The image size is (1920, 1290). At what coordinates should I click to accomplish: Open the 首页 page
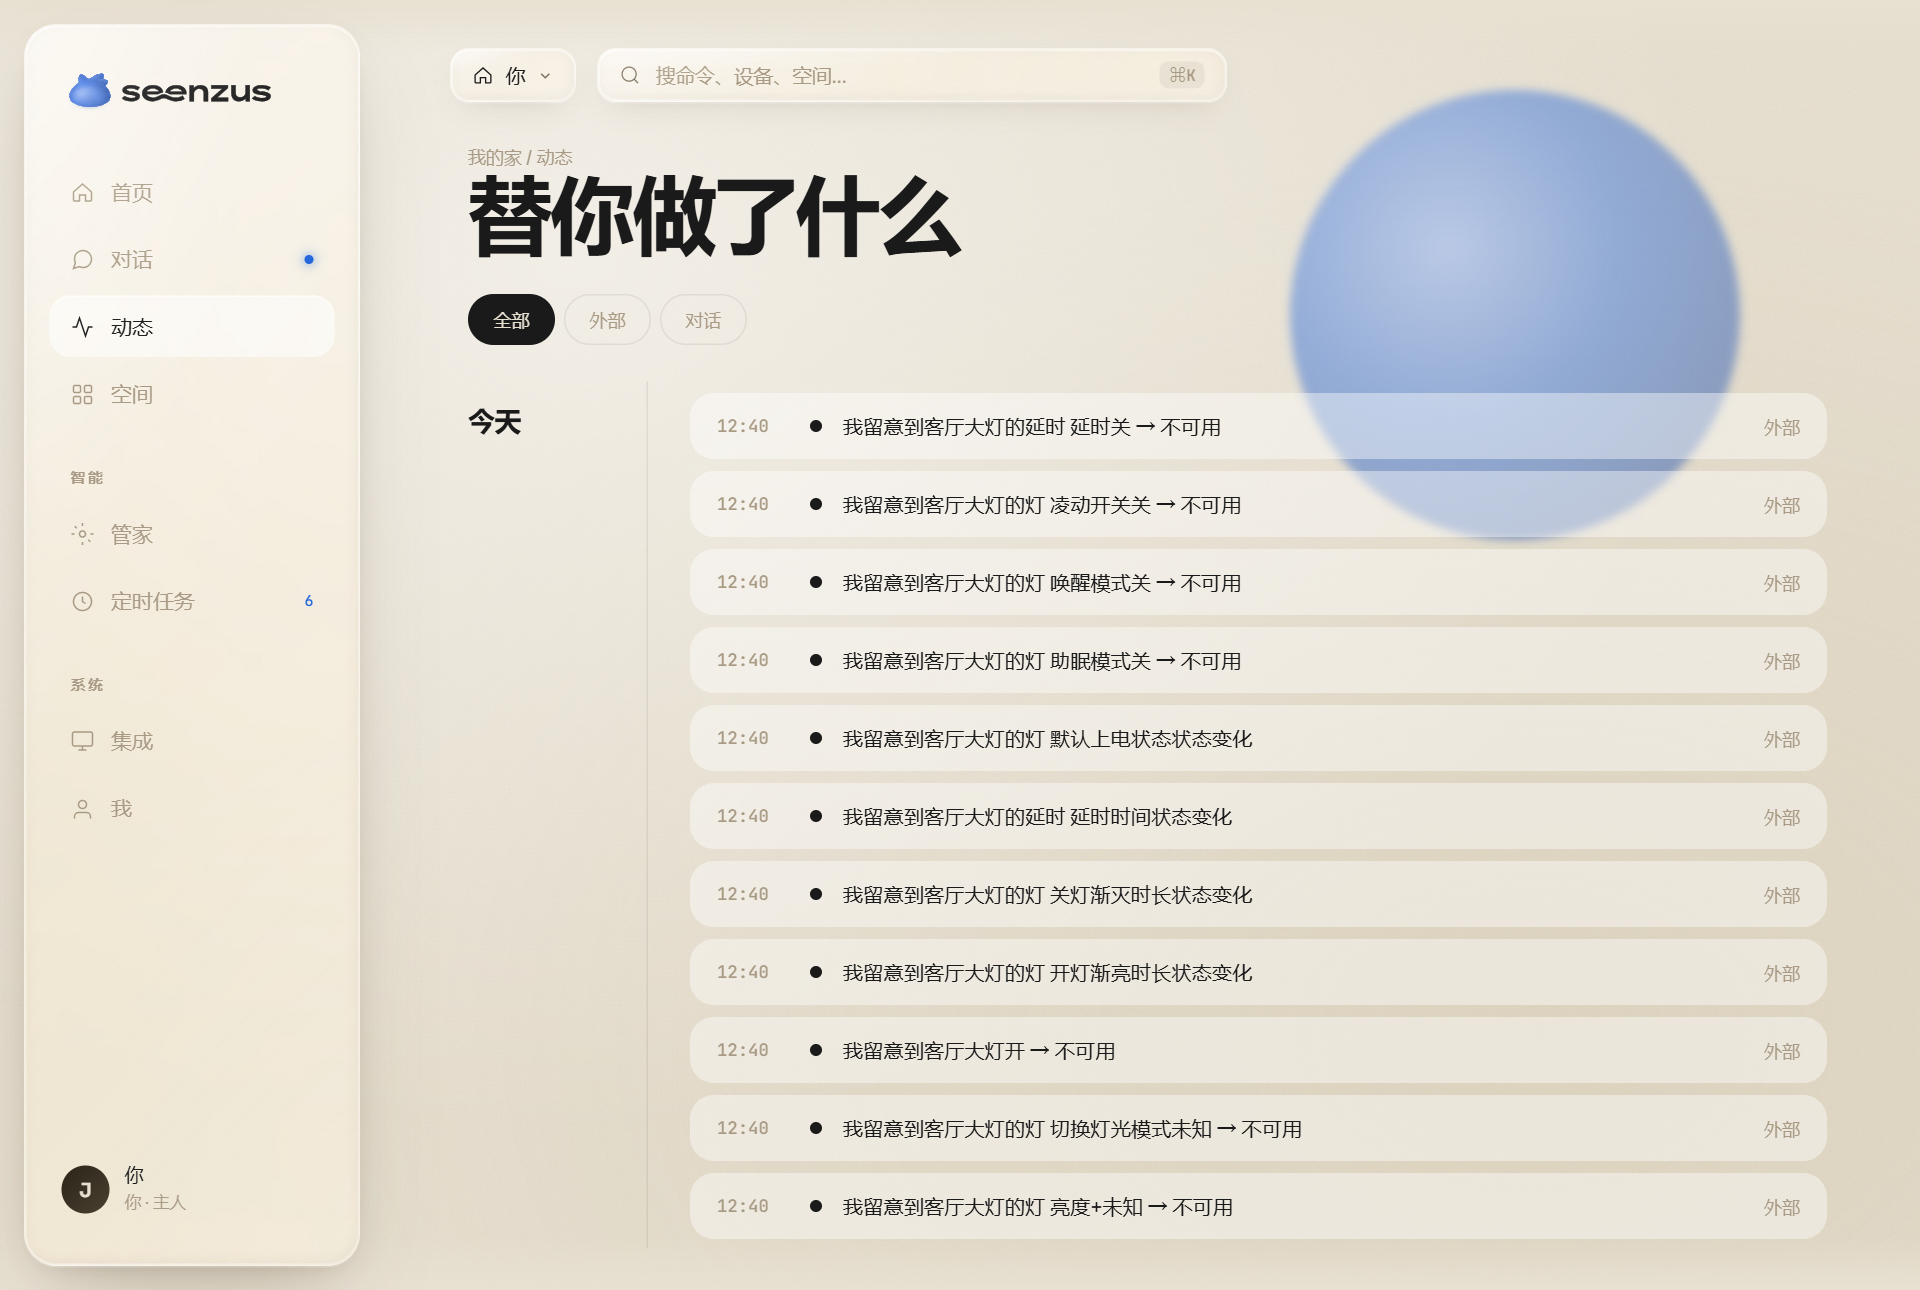click(x=192, y=192)
